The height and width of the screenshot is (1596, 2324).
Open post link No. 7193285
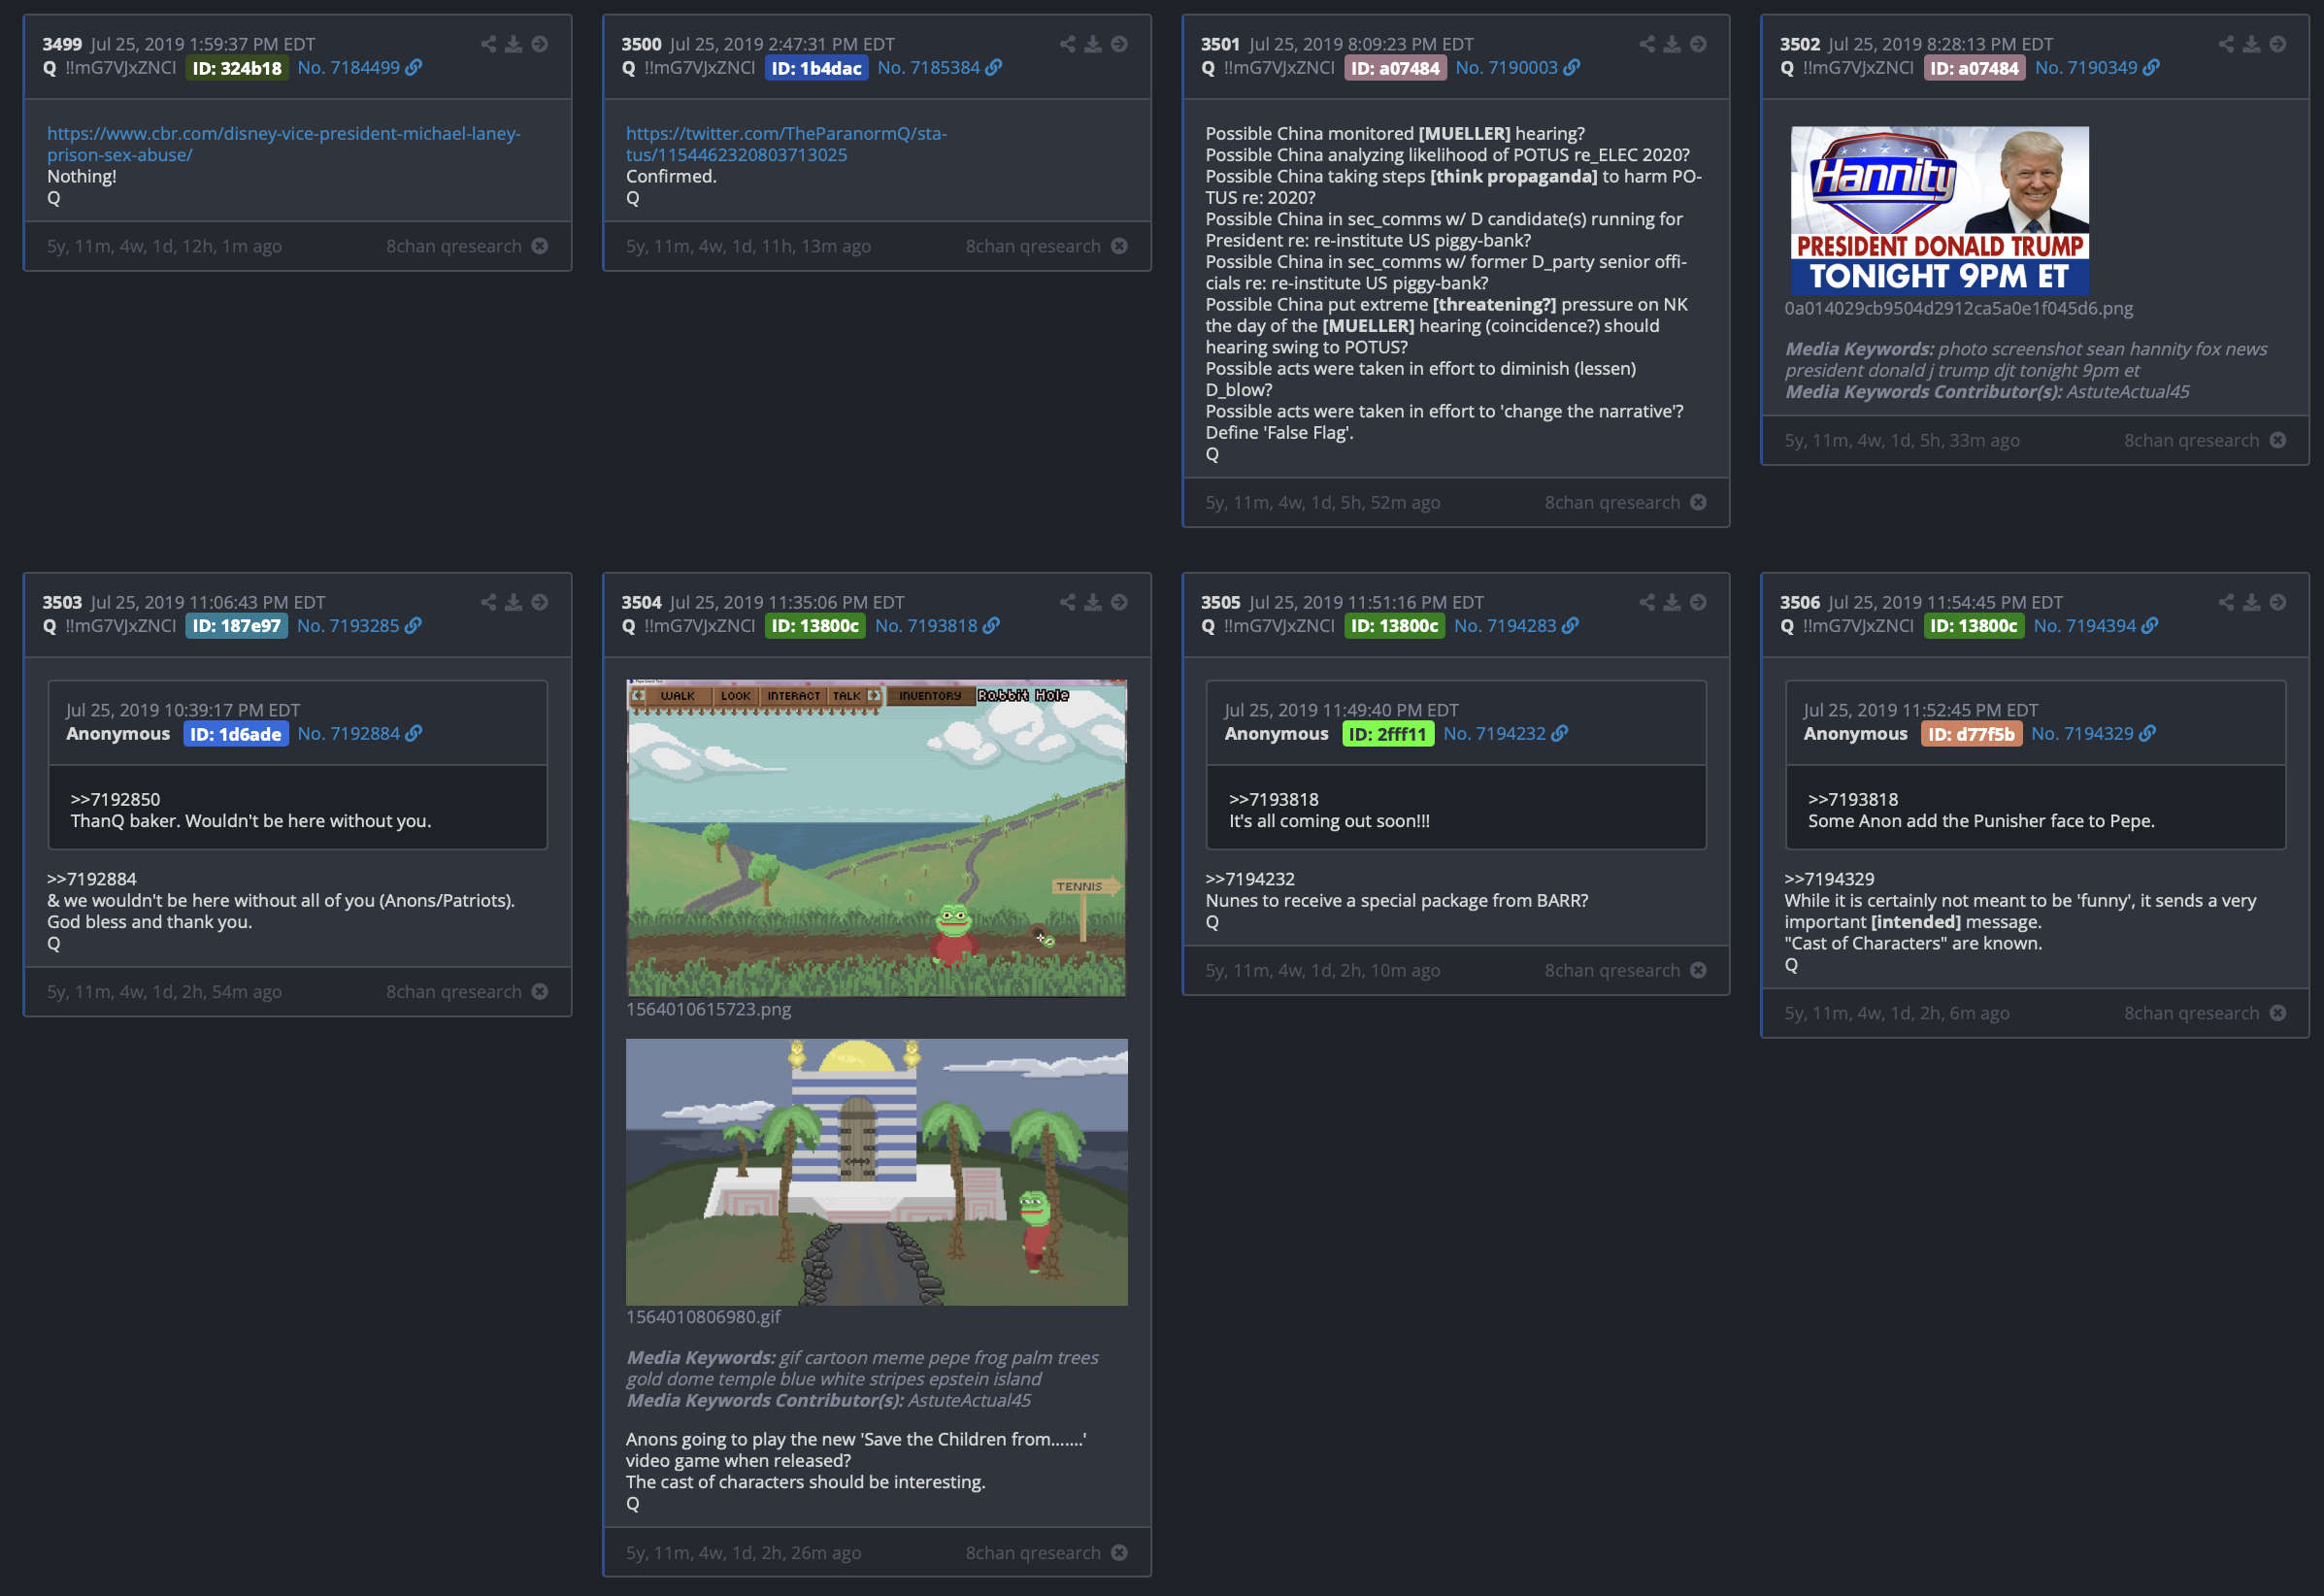point(359,626)
